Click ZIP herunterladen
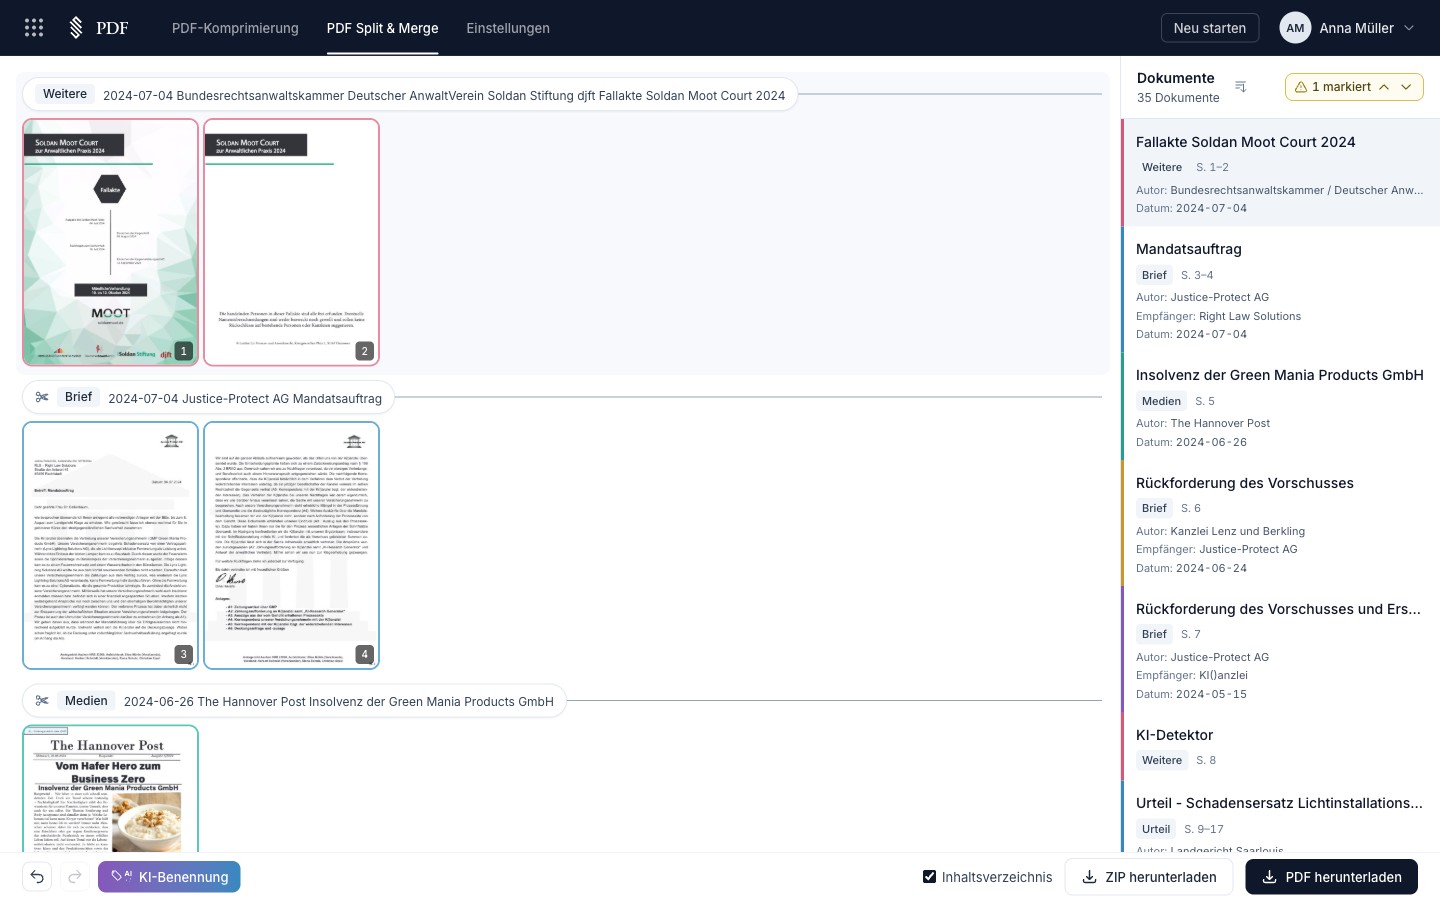Viewport: 1440px width, 900px height. [1149, 877]
